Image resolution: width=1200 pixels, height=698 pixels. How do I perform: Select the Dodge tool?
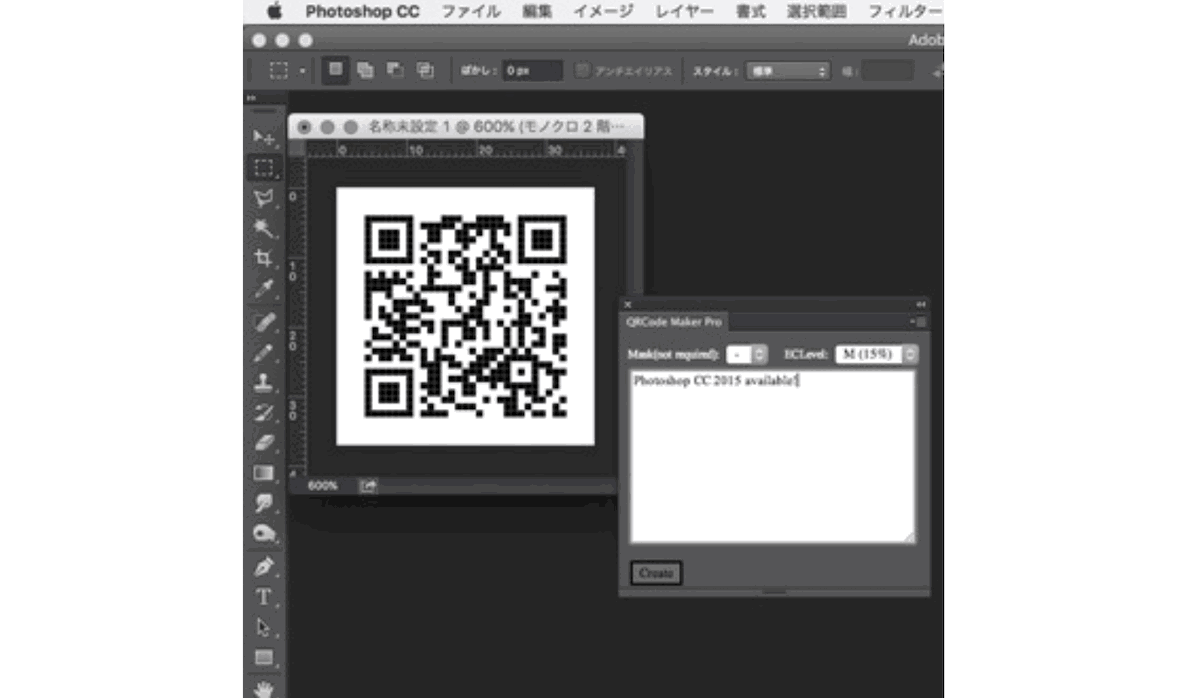point(264,533)
